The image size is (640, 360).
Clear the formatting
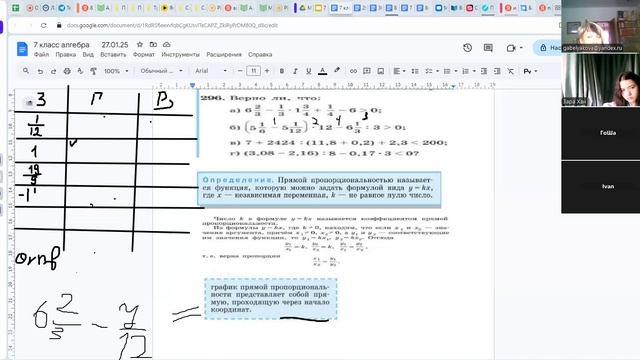(x=511, y=71)
